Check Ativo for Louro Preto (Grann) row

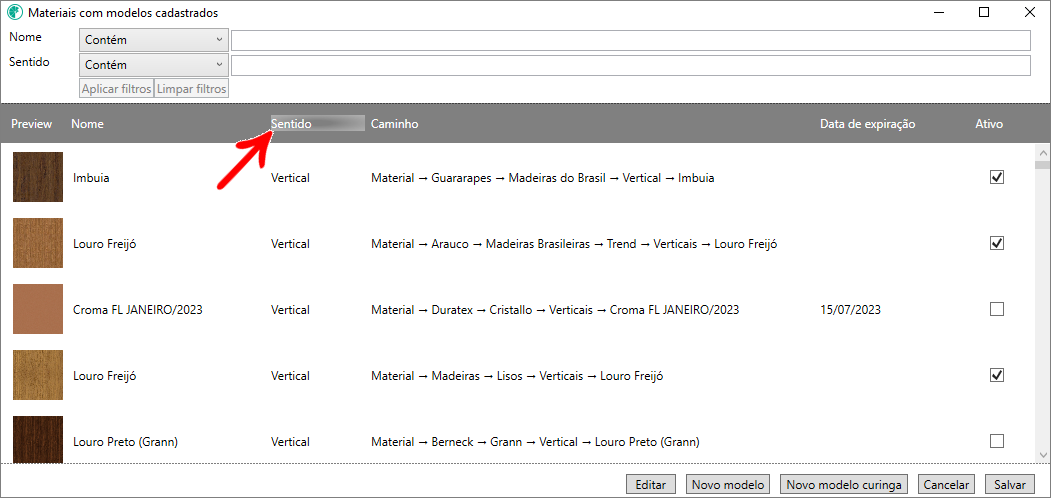coord(997,441)
